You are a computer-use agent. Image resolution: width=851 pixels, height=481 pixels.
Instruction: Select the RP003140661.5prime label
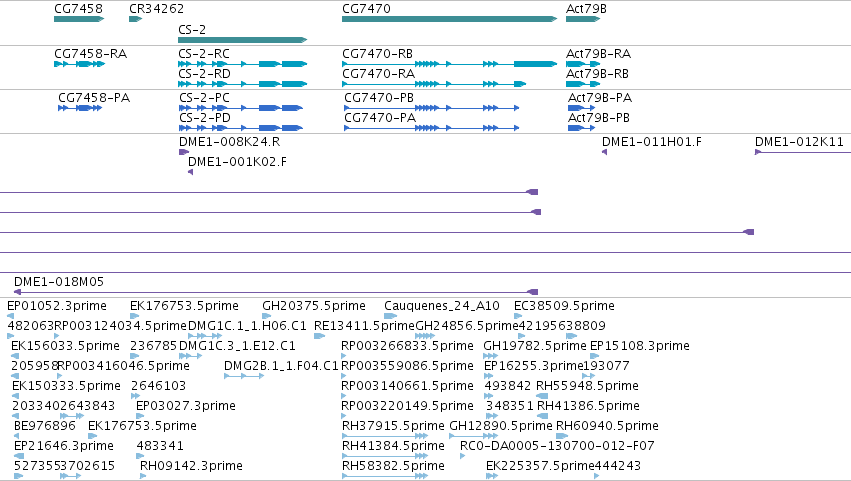tap(407, 386)
